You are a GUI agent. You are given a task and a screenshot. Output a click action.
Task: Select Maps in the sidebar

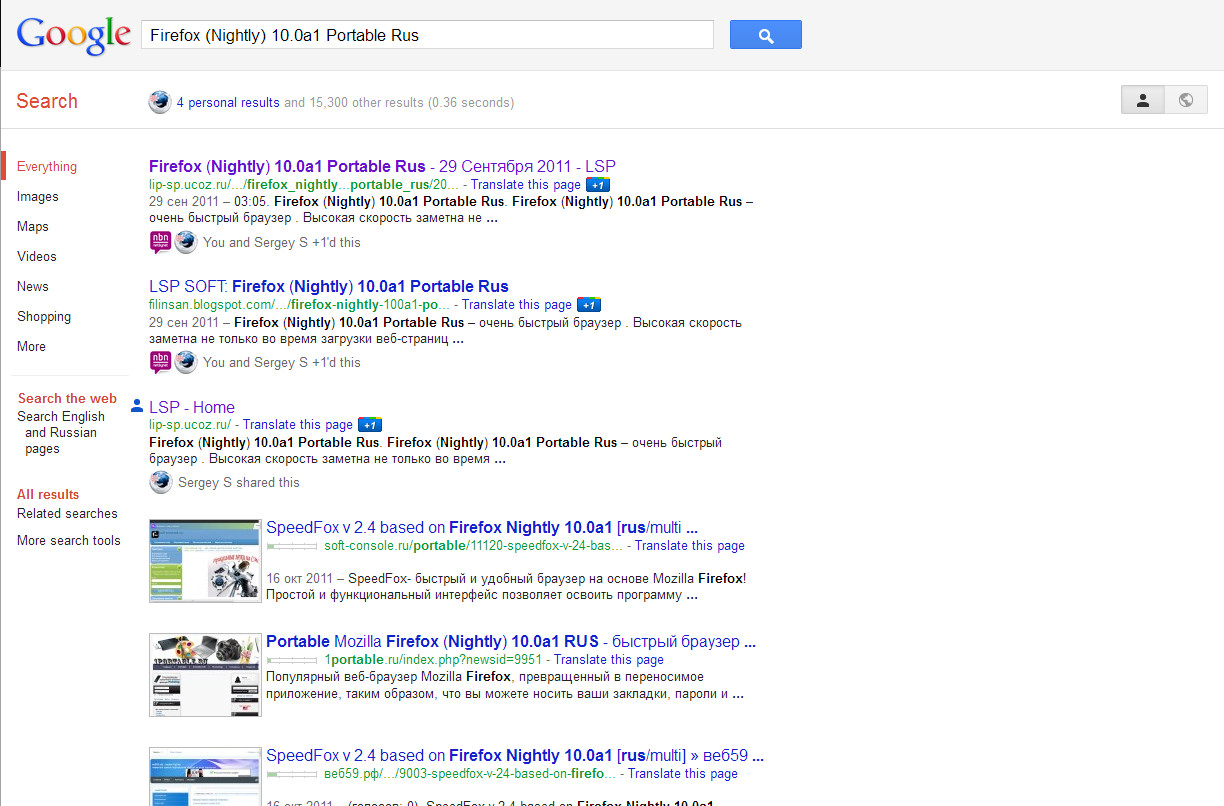click(x=33, y=227)
